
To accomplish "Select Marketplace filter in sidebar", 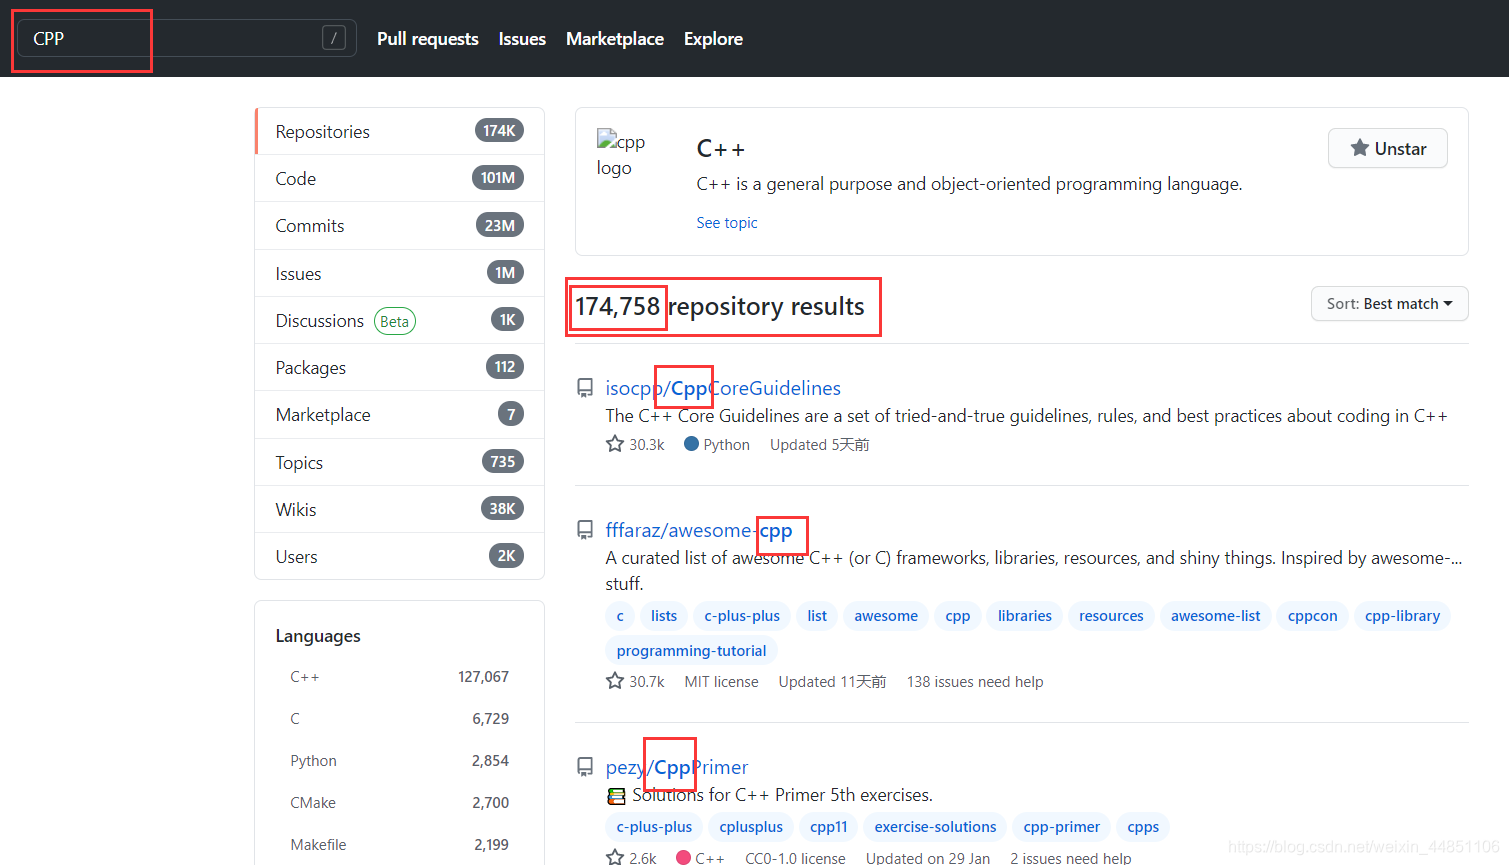I will point(400,414).
